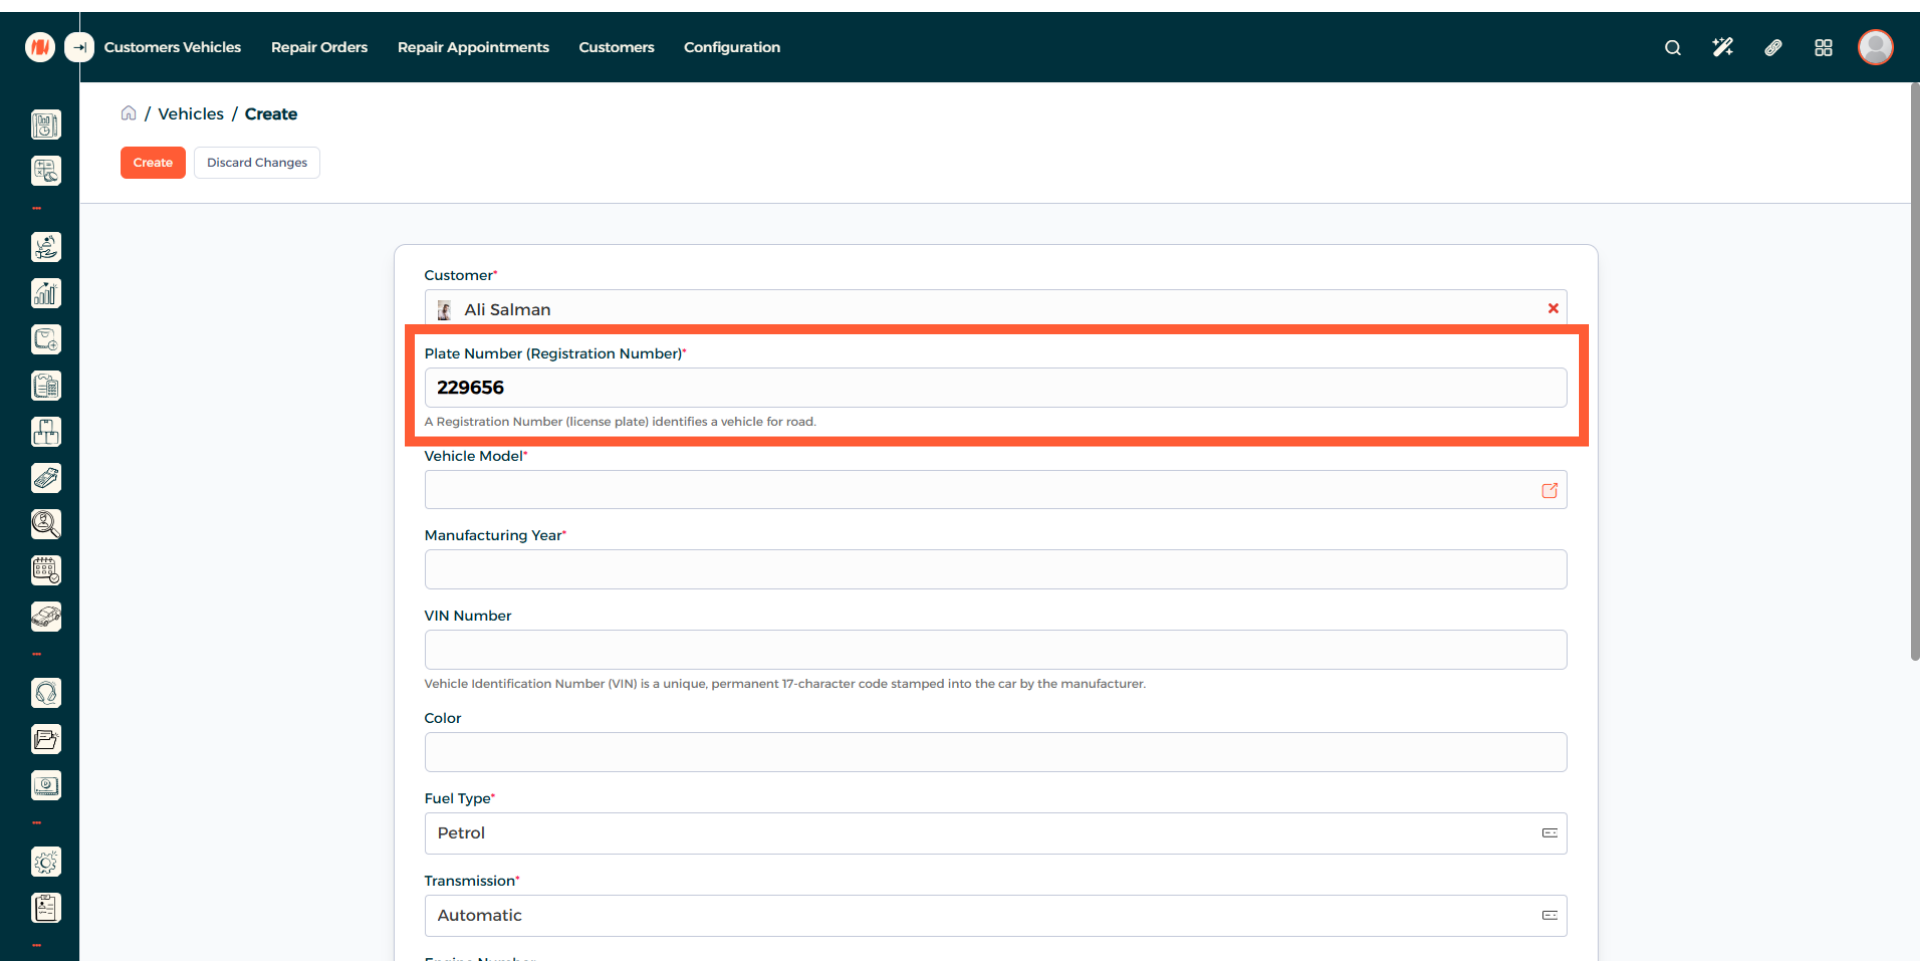Open the car vehicle module in sidebar
This screenshot has width=1920, height=961.
pyautogui.click(x=46, y=617)
